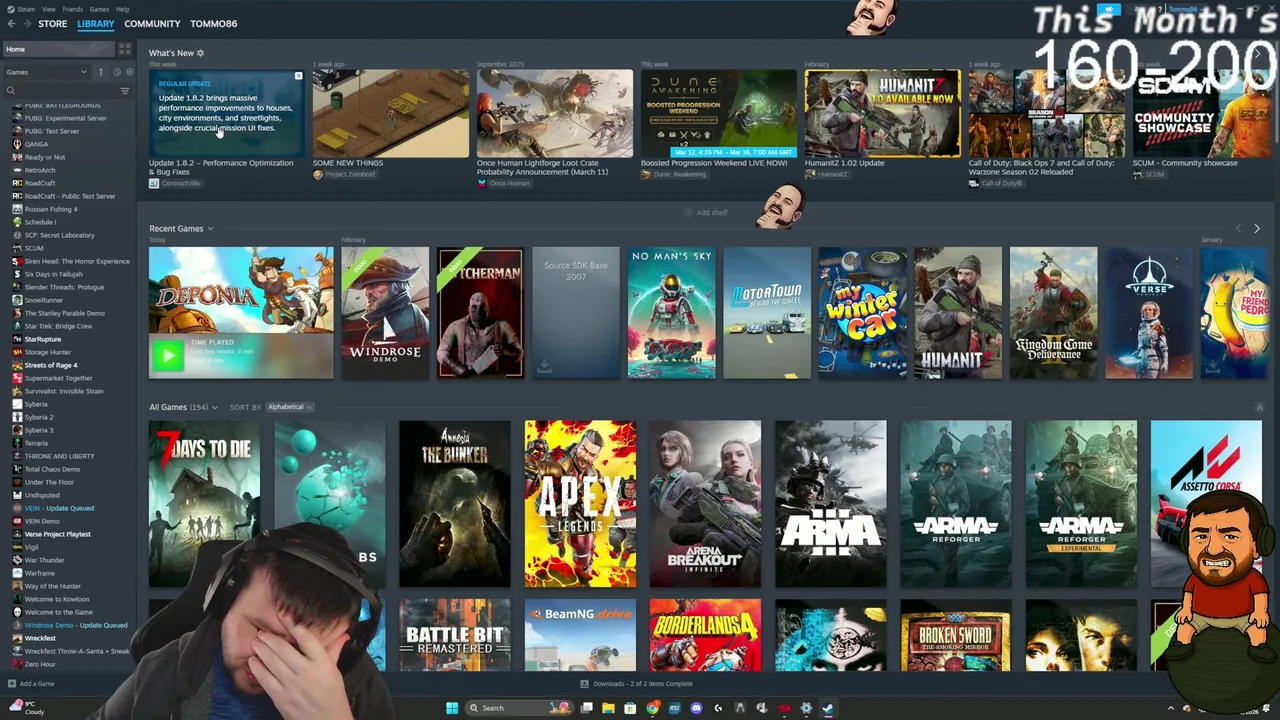Click Add a Game button
Screen dimensions: 1280x720
pos(31,684)
